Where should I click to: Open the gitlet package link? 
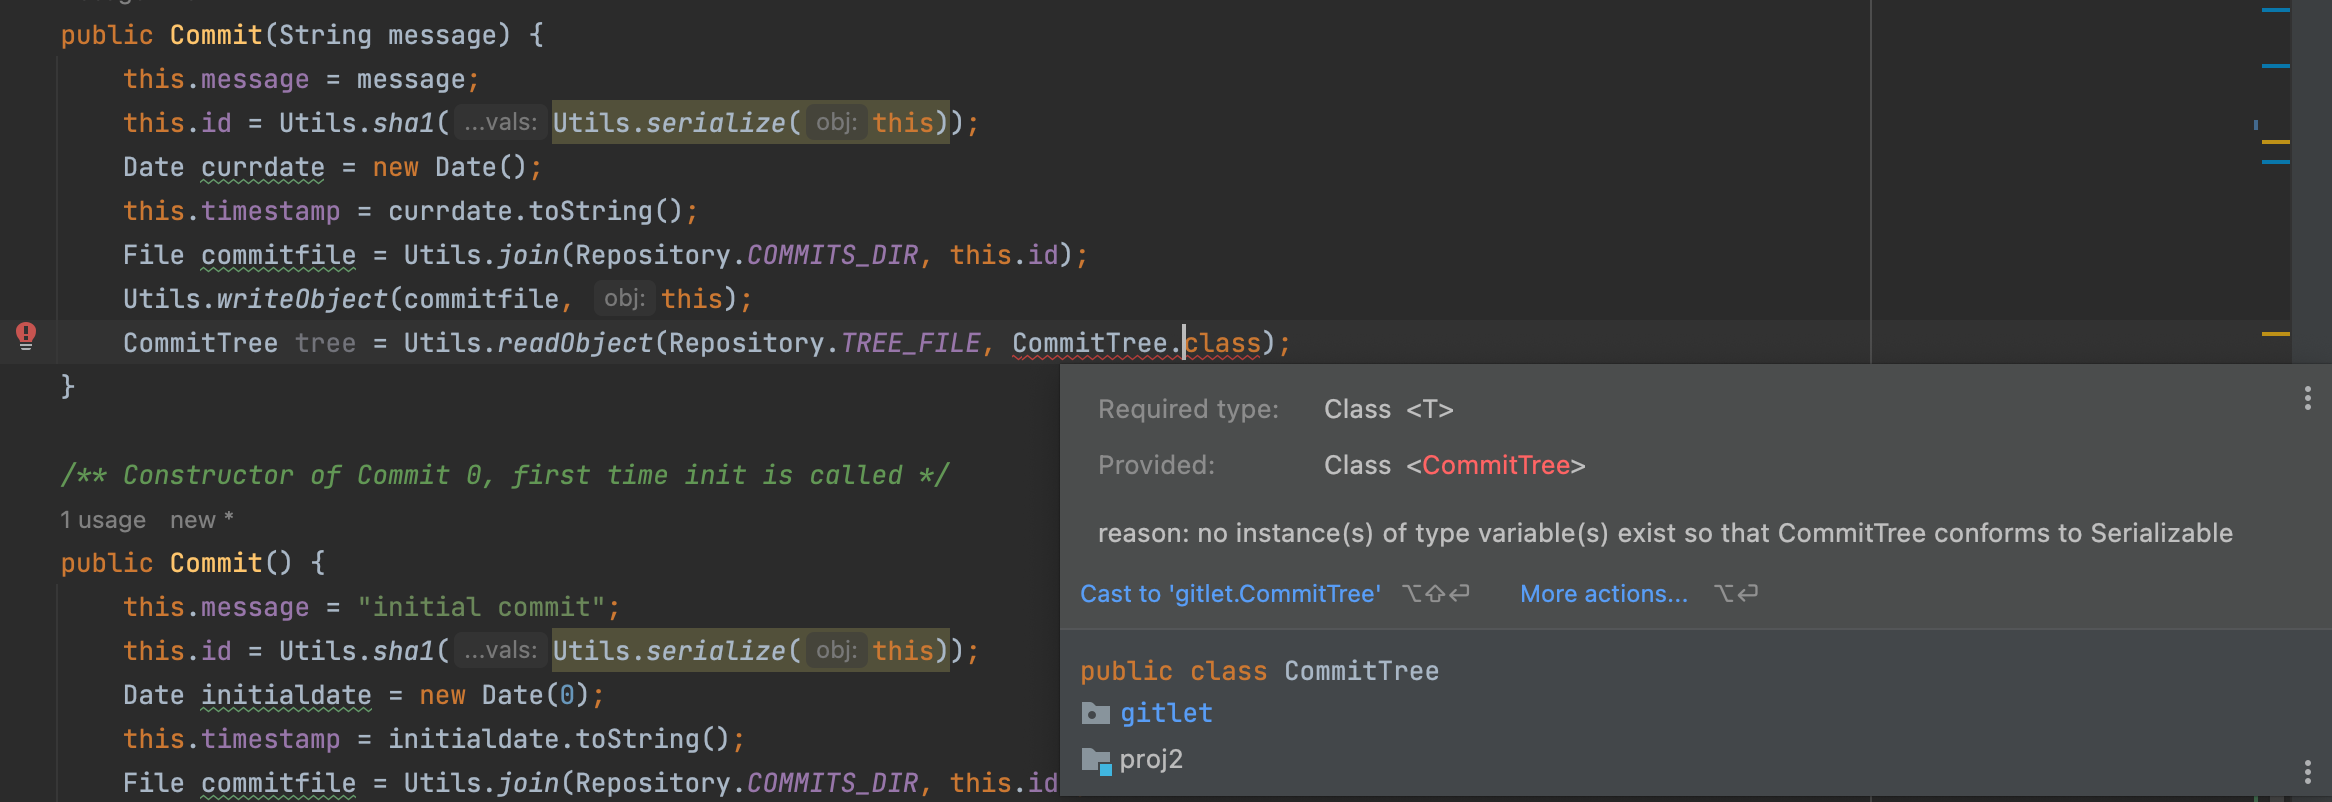1166,714
